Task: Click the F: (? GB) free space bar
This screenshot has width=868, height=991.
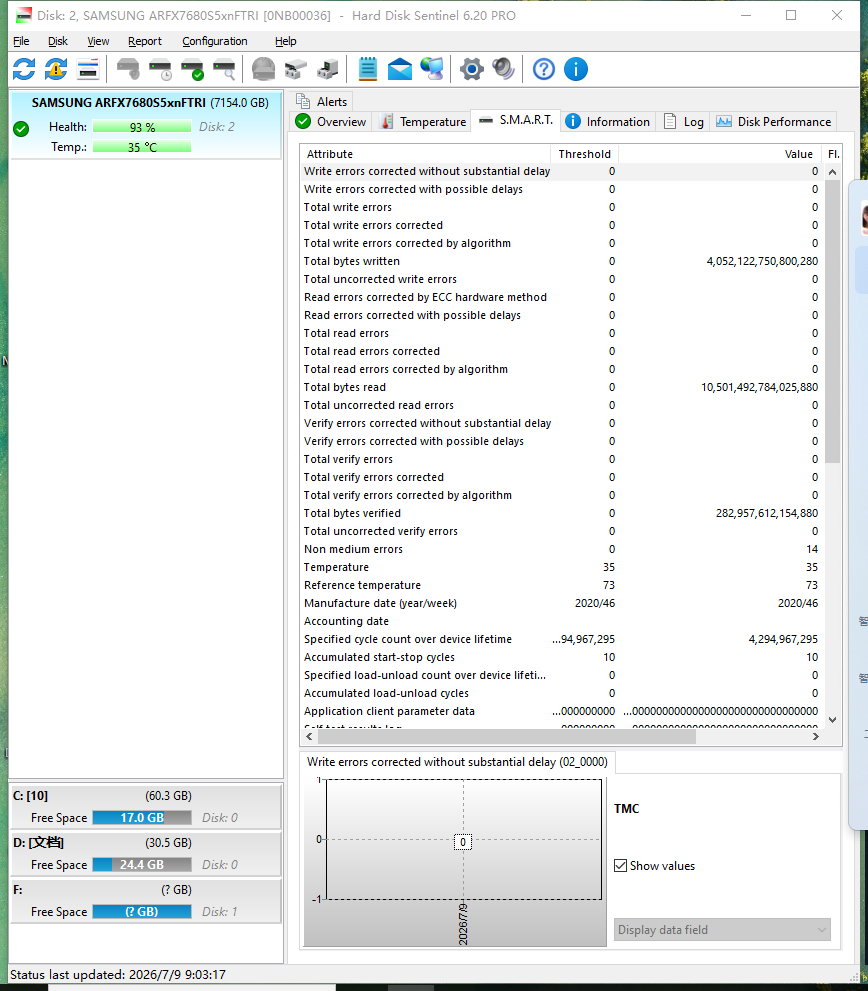Action: point(142,911)
